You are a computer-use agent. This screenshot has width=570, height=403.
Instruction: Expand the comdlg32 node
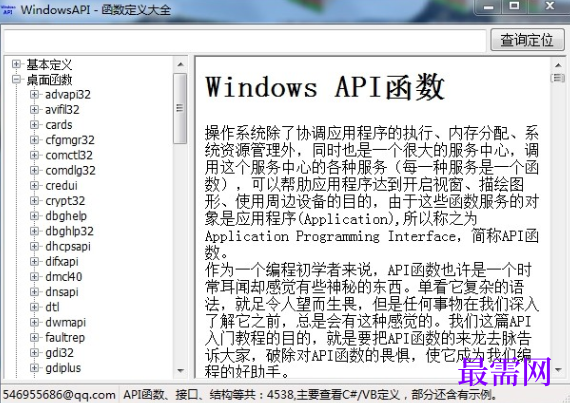click(x=34, y=170)
